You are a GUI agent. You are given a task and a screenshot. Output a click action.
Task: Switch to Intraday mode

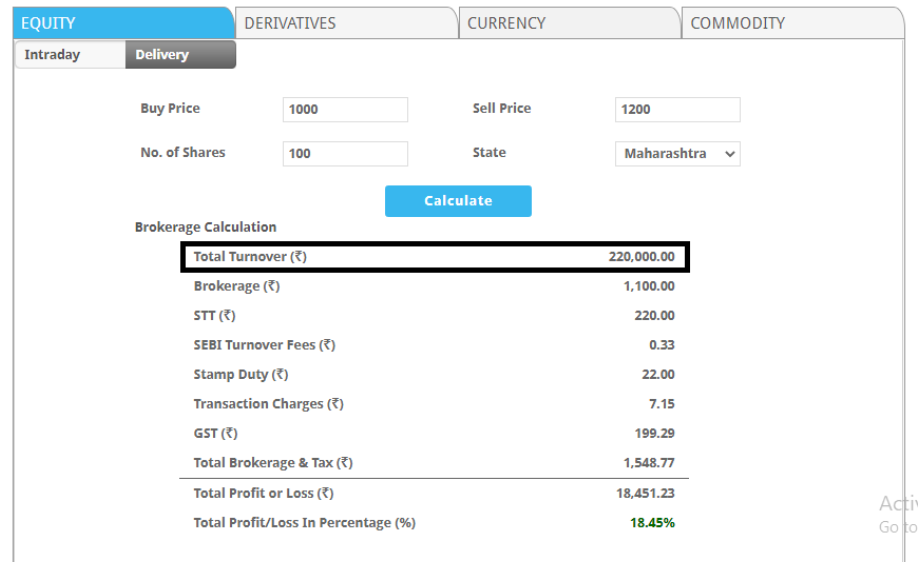69,55
